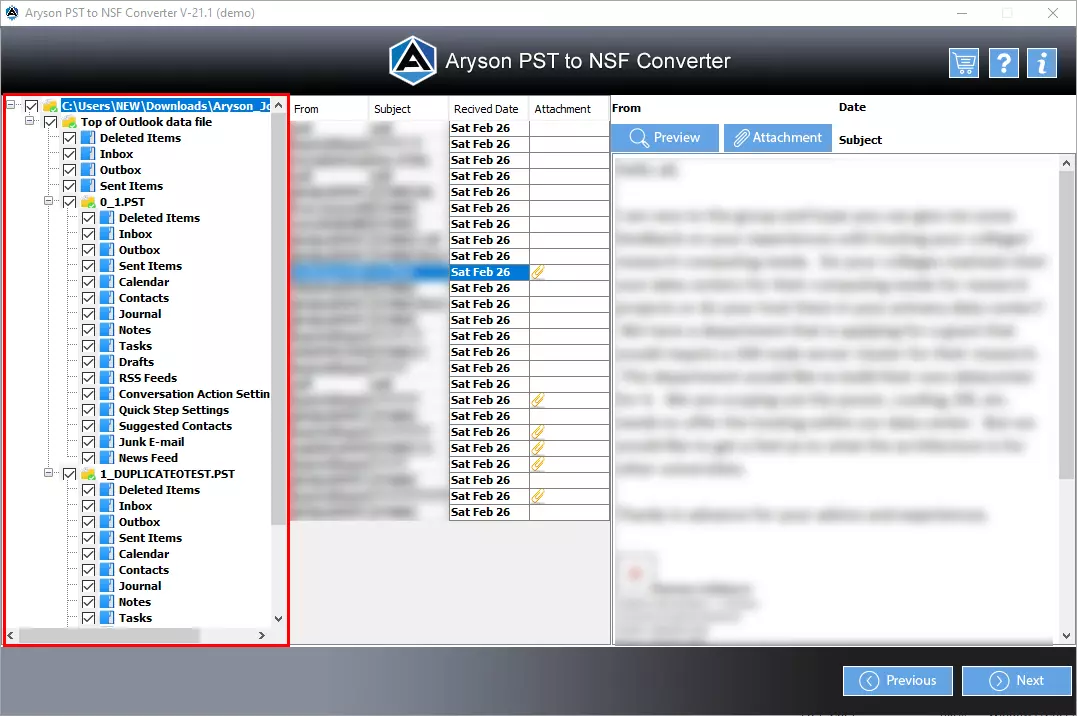Proceed with the Next button
1077x716 pixels.
(x=1017, y=680)
